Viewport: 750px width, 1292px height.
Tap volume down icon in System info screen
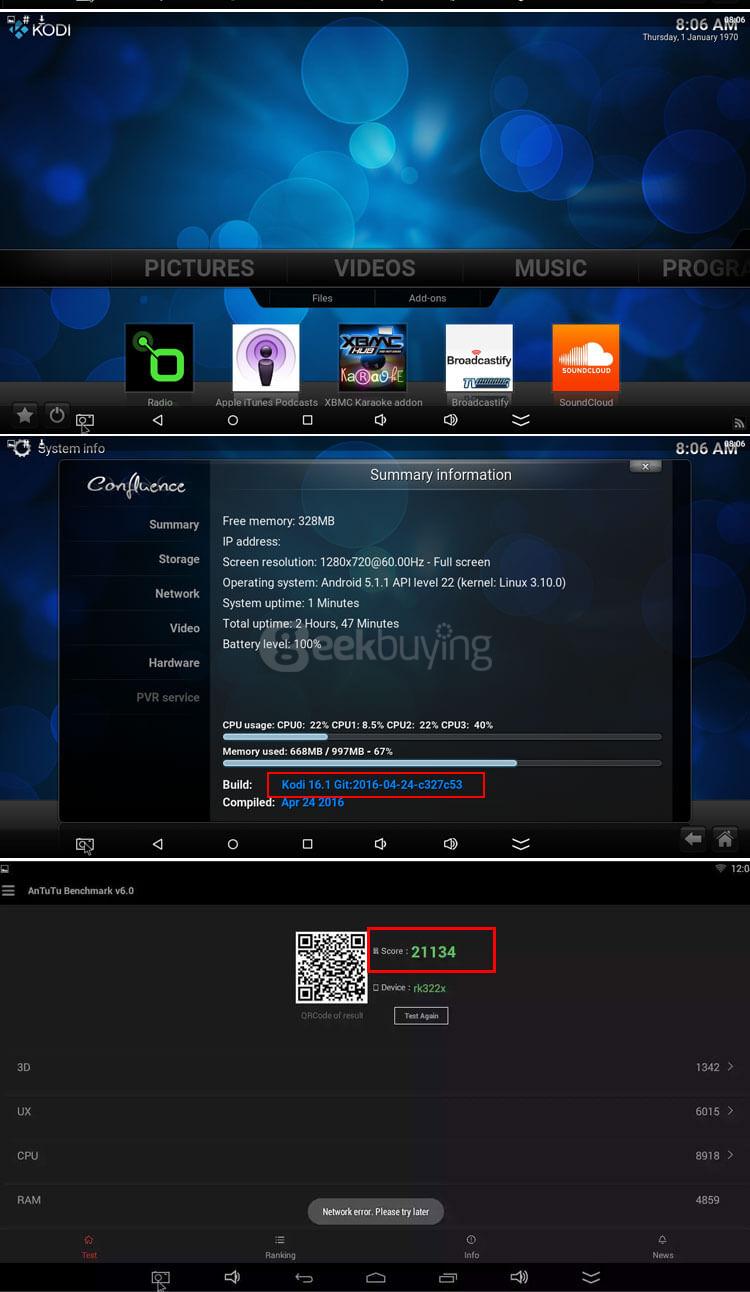pyautogui.click(x=380, y=844)
